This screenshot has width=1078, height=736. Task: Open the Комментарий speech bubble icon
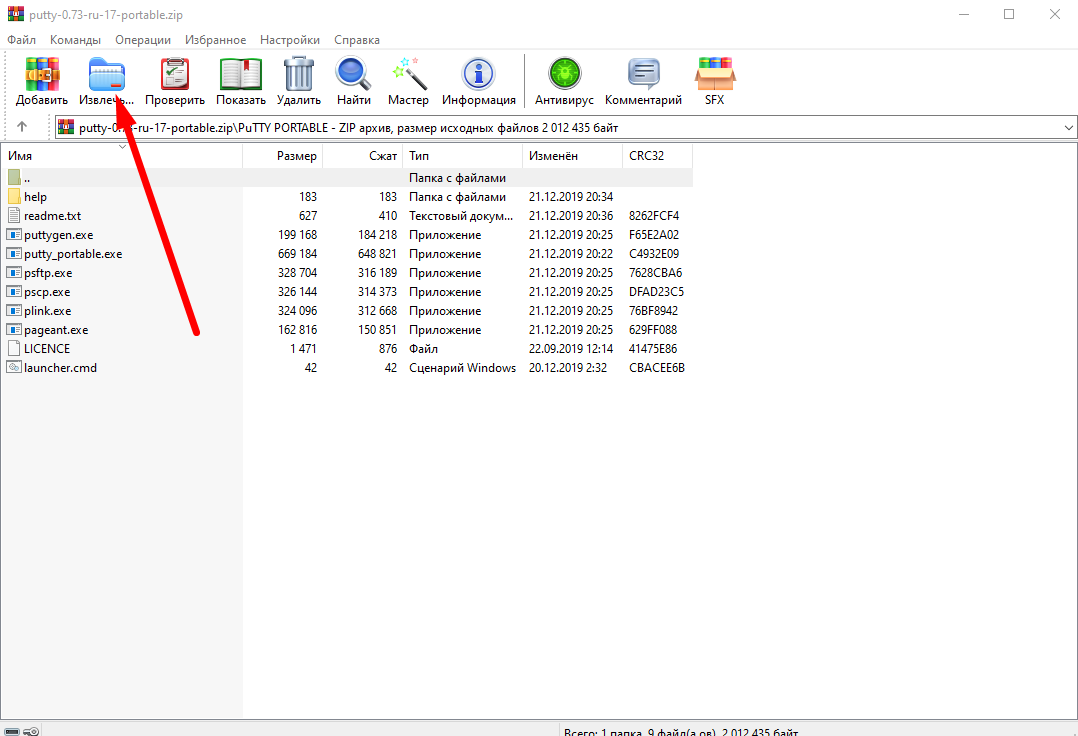[x=644, y=74]
